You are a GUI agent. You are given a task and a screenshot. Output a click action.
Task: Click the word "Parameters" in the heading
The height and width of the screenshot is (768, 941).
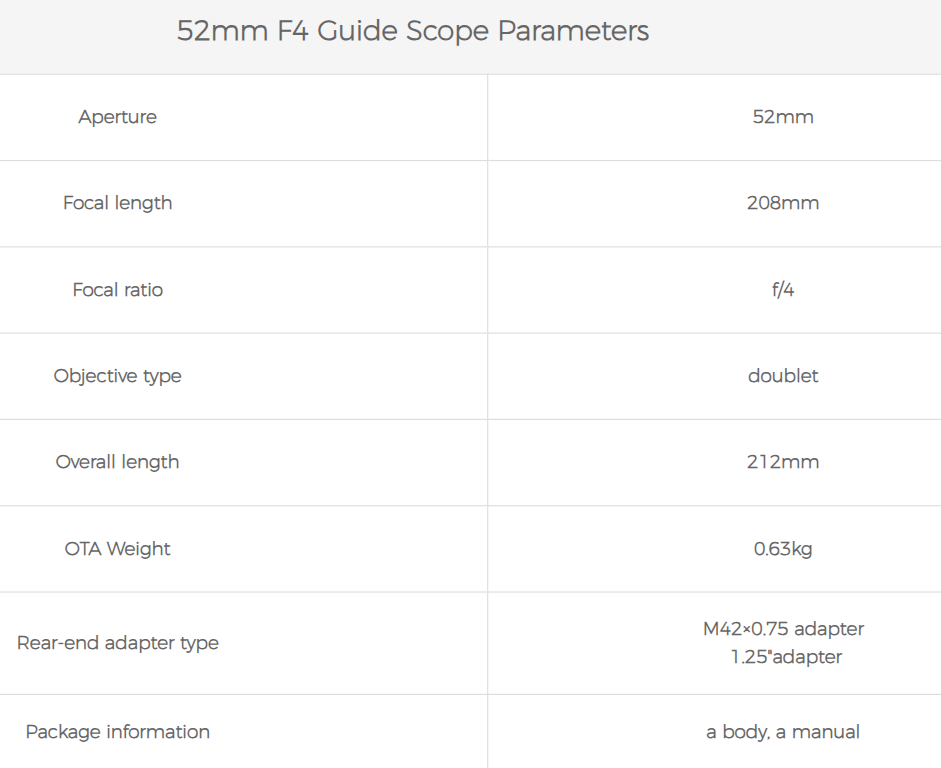click(x=573, y=31)
